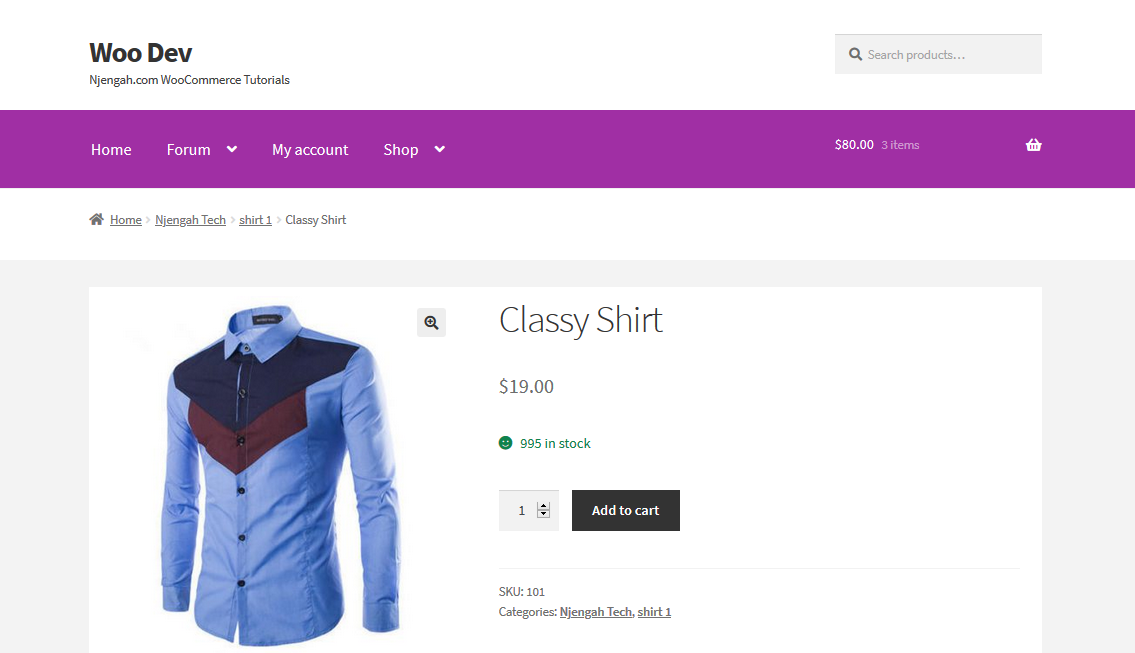The width and height of the screenshot is (1135, 653).
Task: Click the Classy Shirt product image
Action: pos(280,470)
